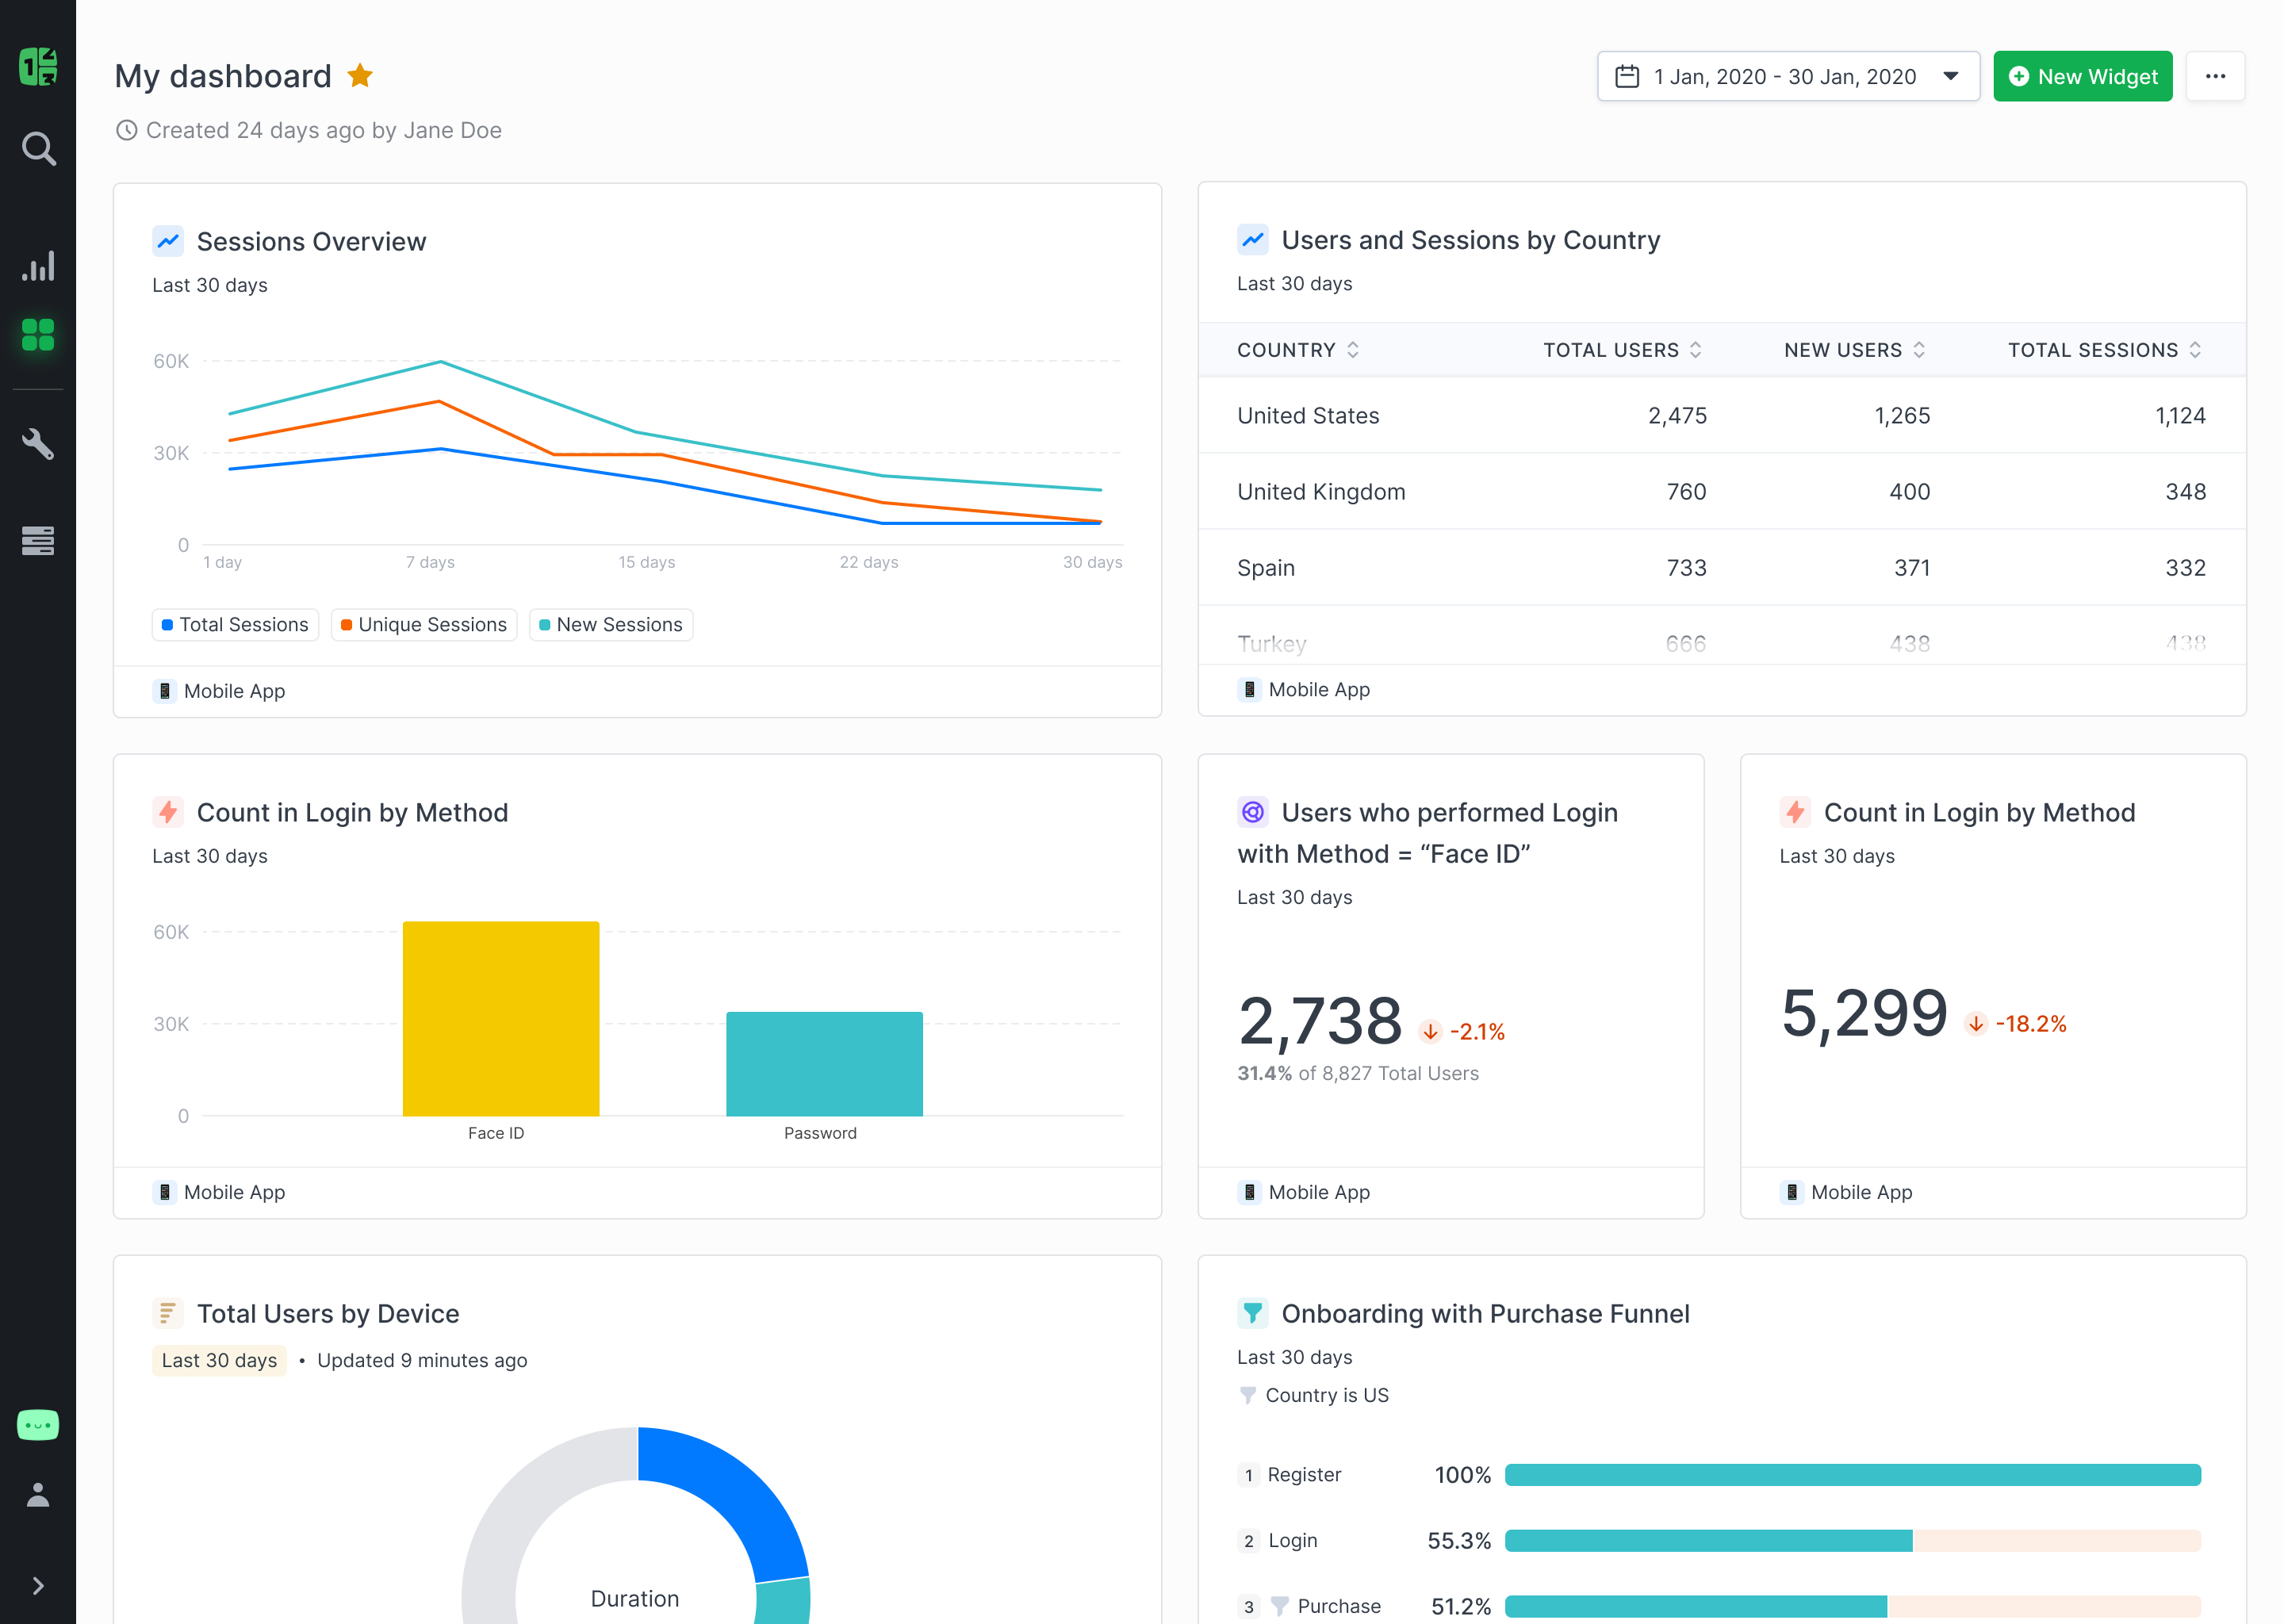Open analytics bar chart sidebar icon

click(38, 266)
